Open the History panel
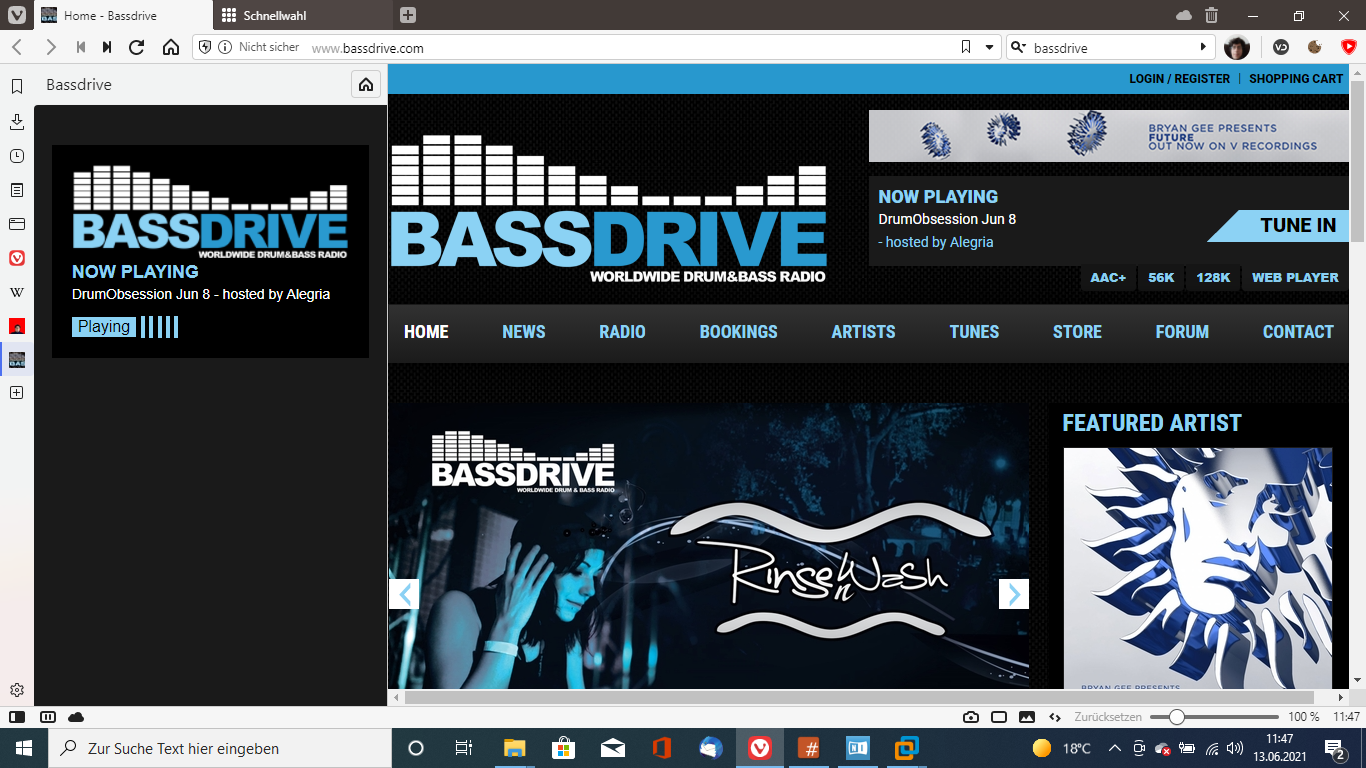The image size is (1366, 768). (17, 156)
